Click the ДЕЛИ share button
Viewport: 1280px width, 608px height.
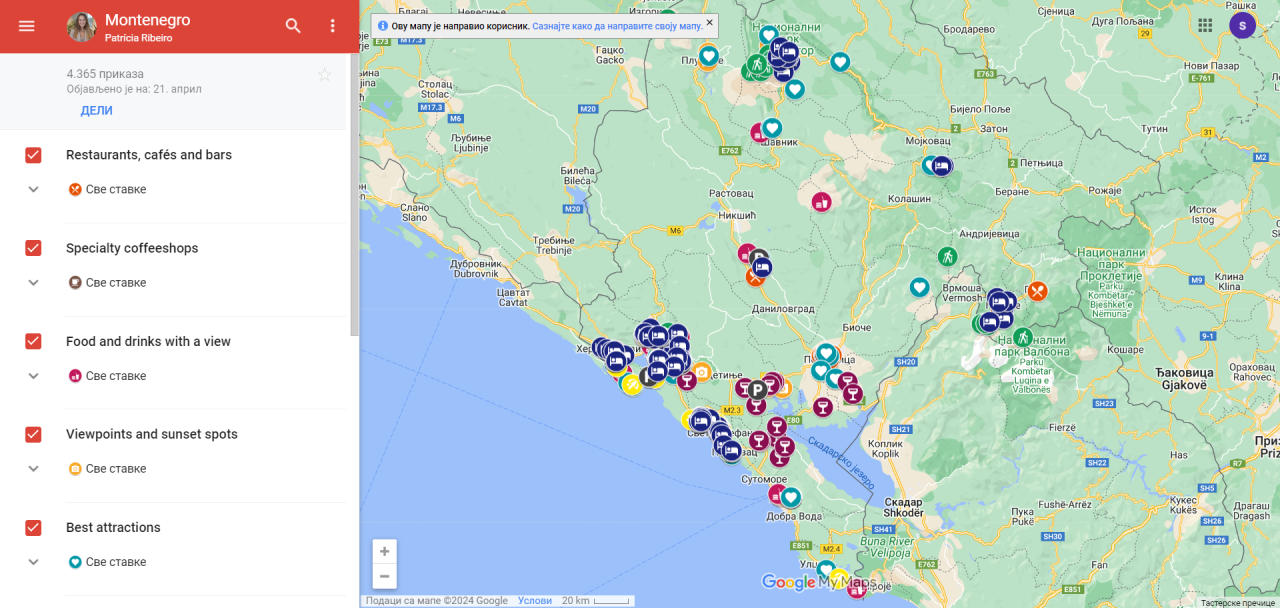pos(96,111)
